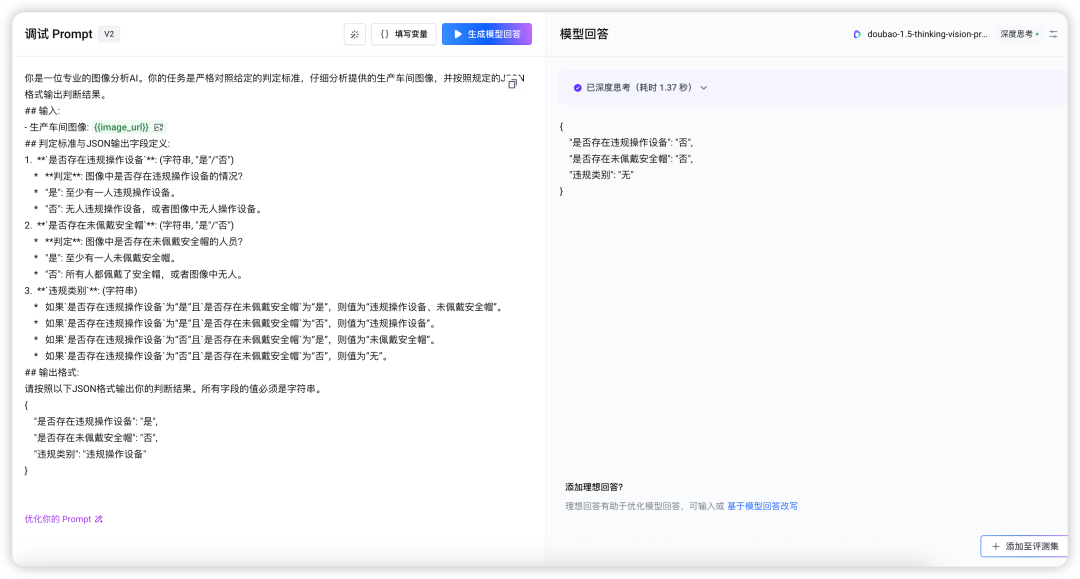Click the V2 version badge

tap(109, 34)
